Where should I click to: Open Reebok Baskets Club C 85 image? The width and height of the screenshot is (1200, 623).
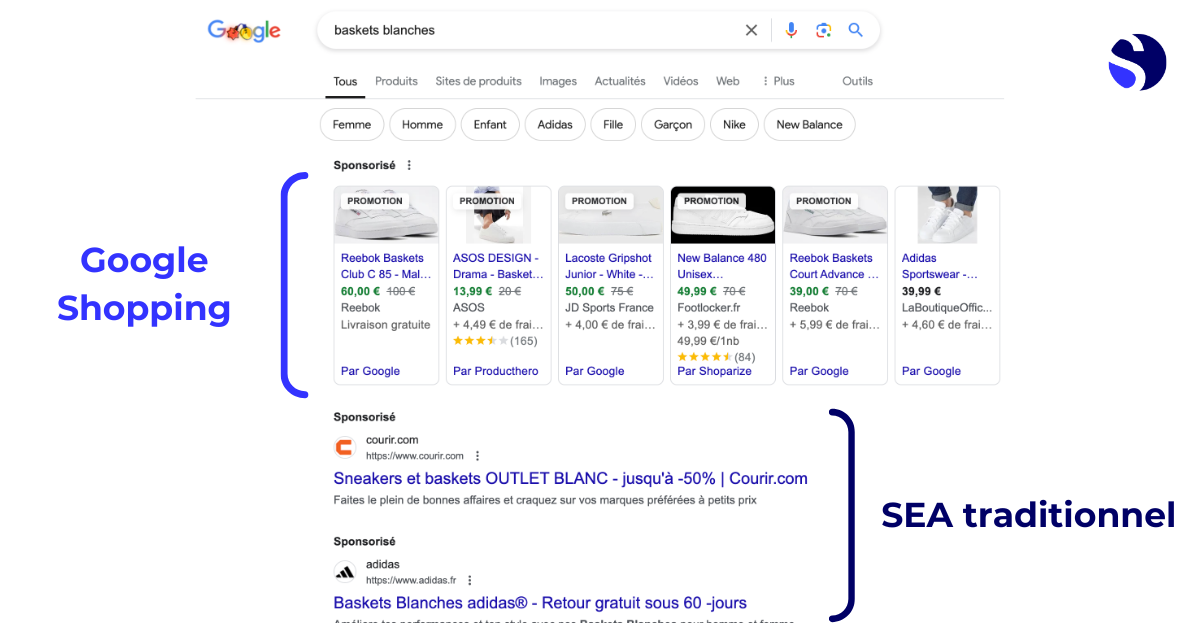(x=386, y=215)
